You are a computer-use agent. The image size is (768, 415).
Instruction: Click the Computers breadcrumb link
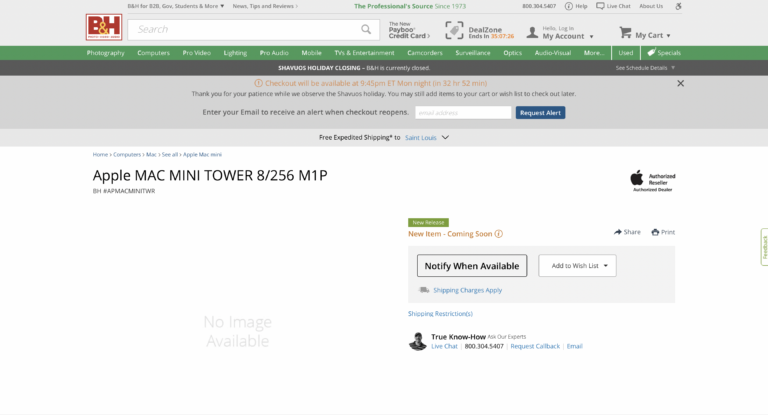tap(127, 154)
